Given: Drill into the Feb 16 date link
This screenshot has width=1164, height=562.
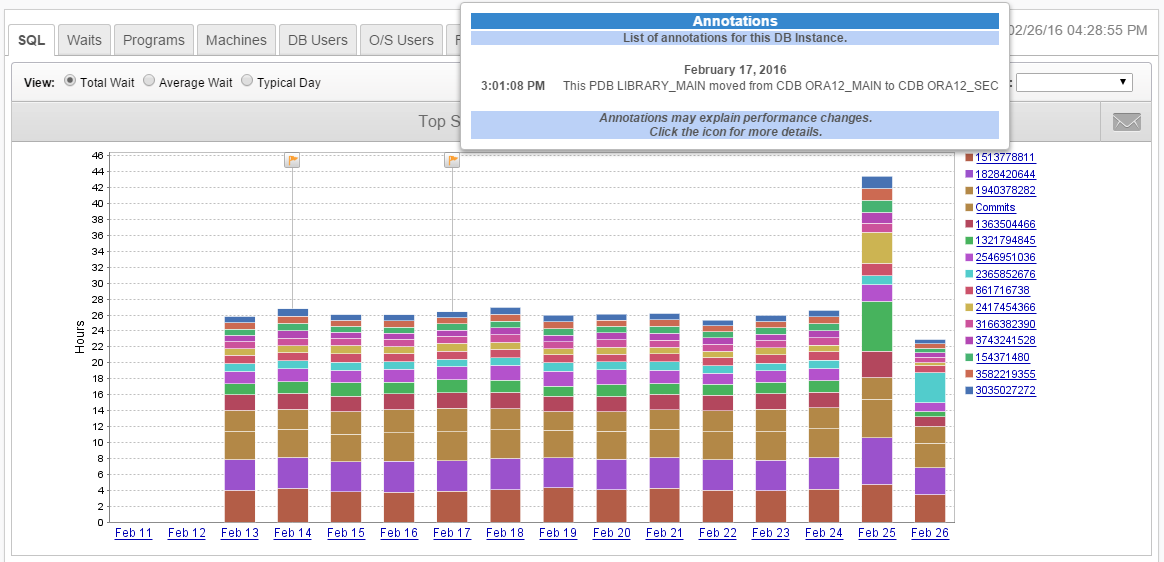Looking at the screenshot, I should [399, 533].
